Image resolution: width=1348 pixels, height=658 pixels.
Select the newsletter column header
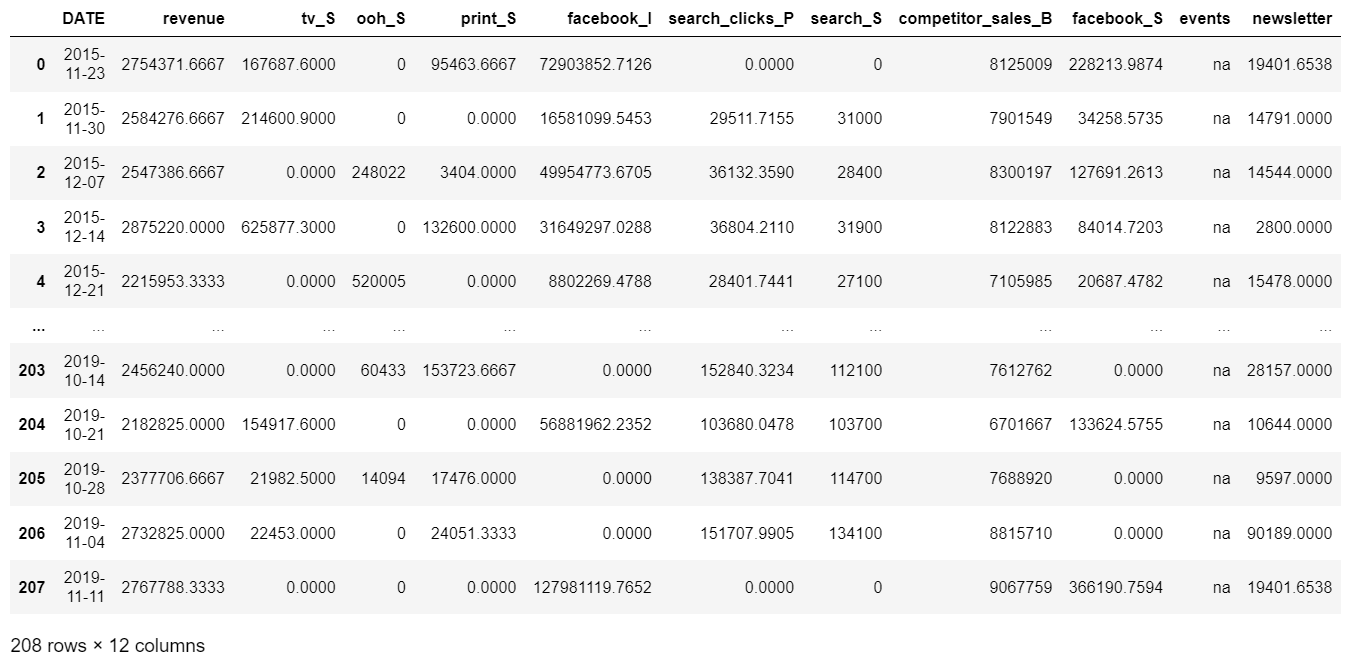pyautogui.click(x=1292, y=18)
